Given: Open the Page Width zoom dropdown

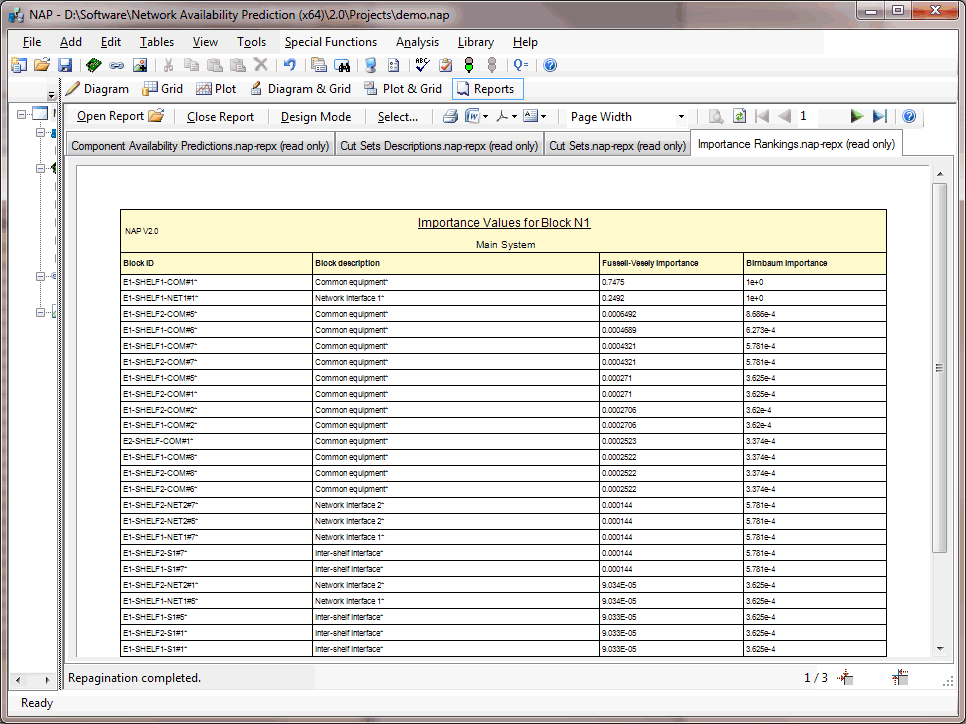Looking at the screenshot, I should (682, 117).
